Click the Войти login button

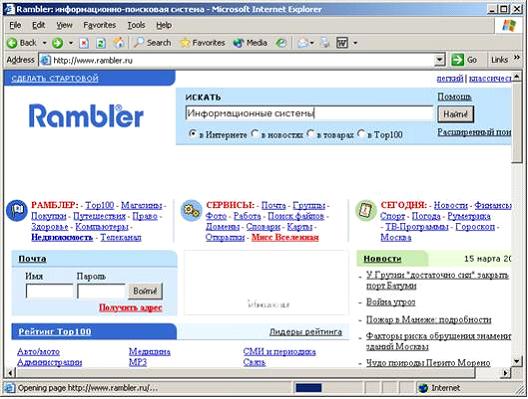point(145,291)
